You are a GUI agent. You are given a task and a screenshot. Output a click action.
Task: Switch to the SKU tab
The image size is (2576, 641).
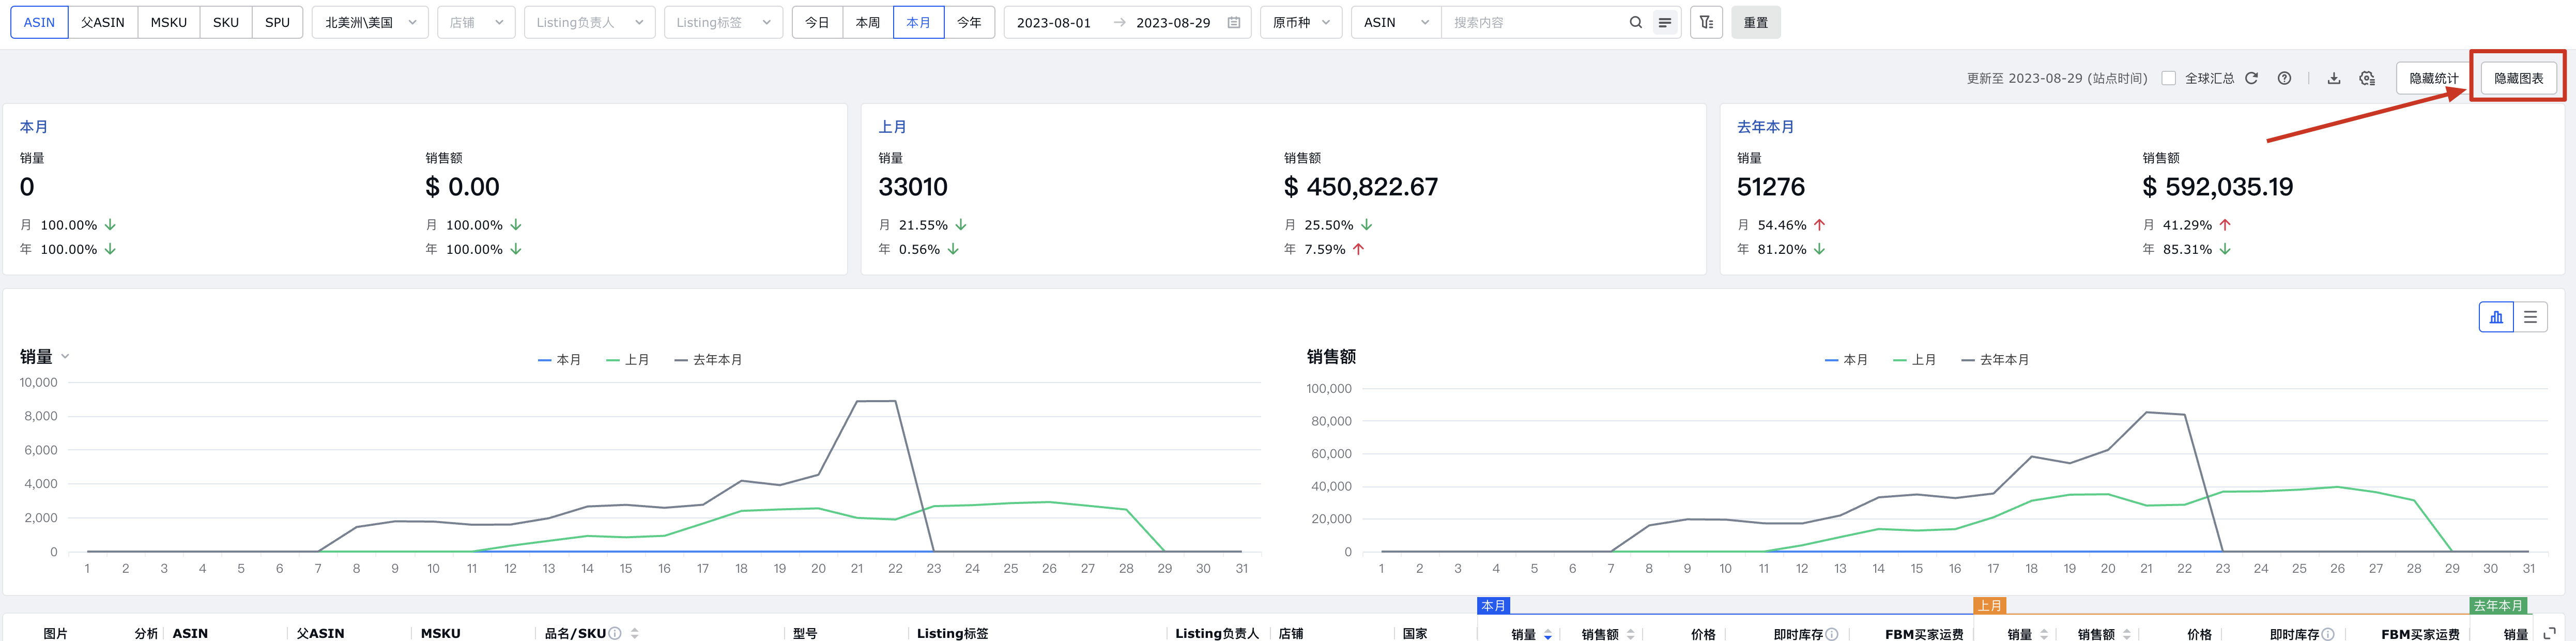click(x=226, y=22)
